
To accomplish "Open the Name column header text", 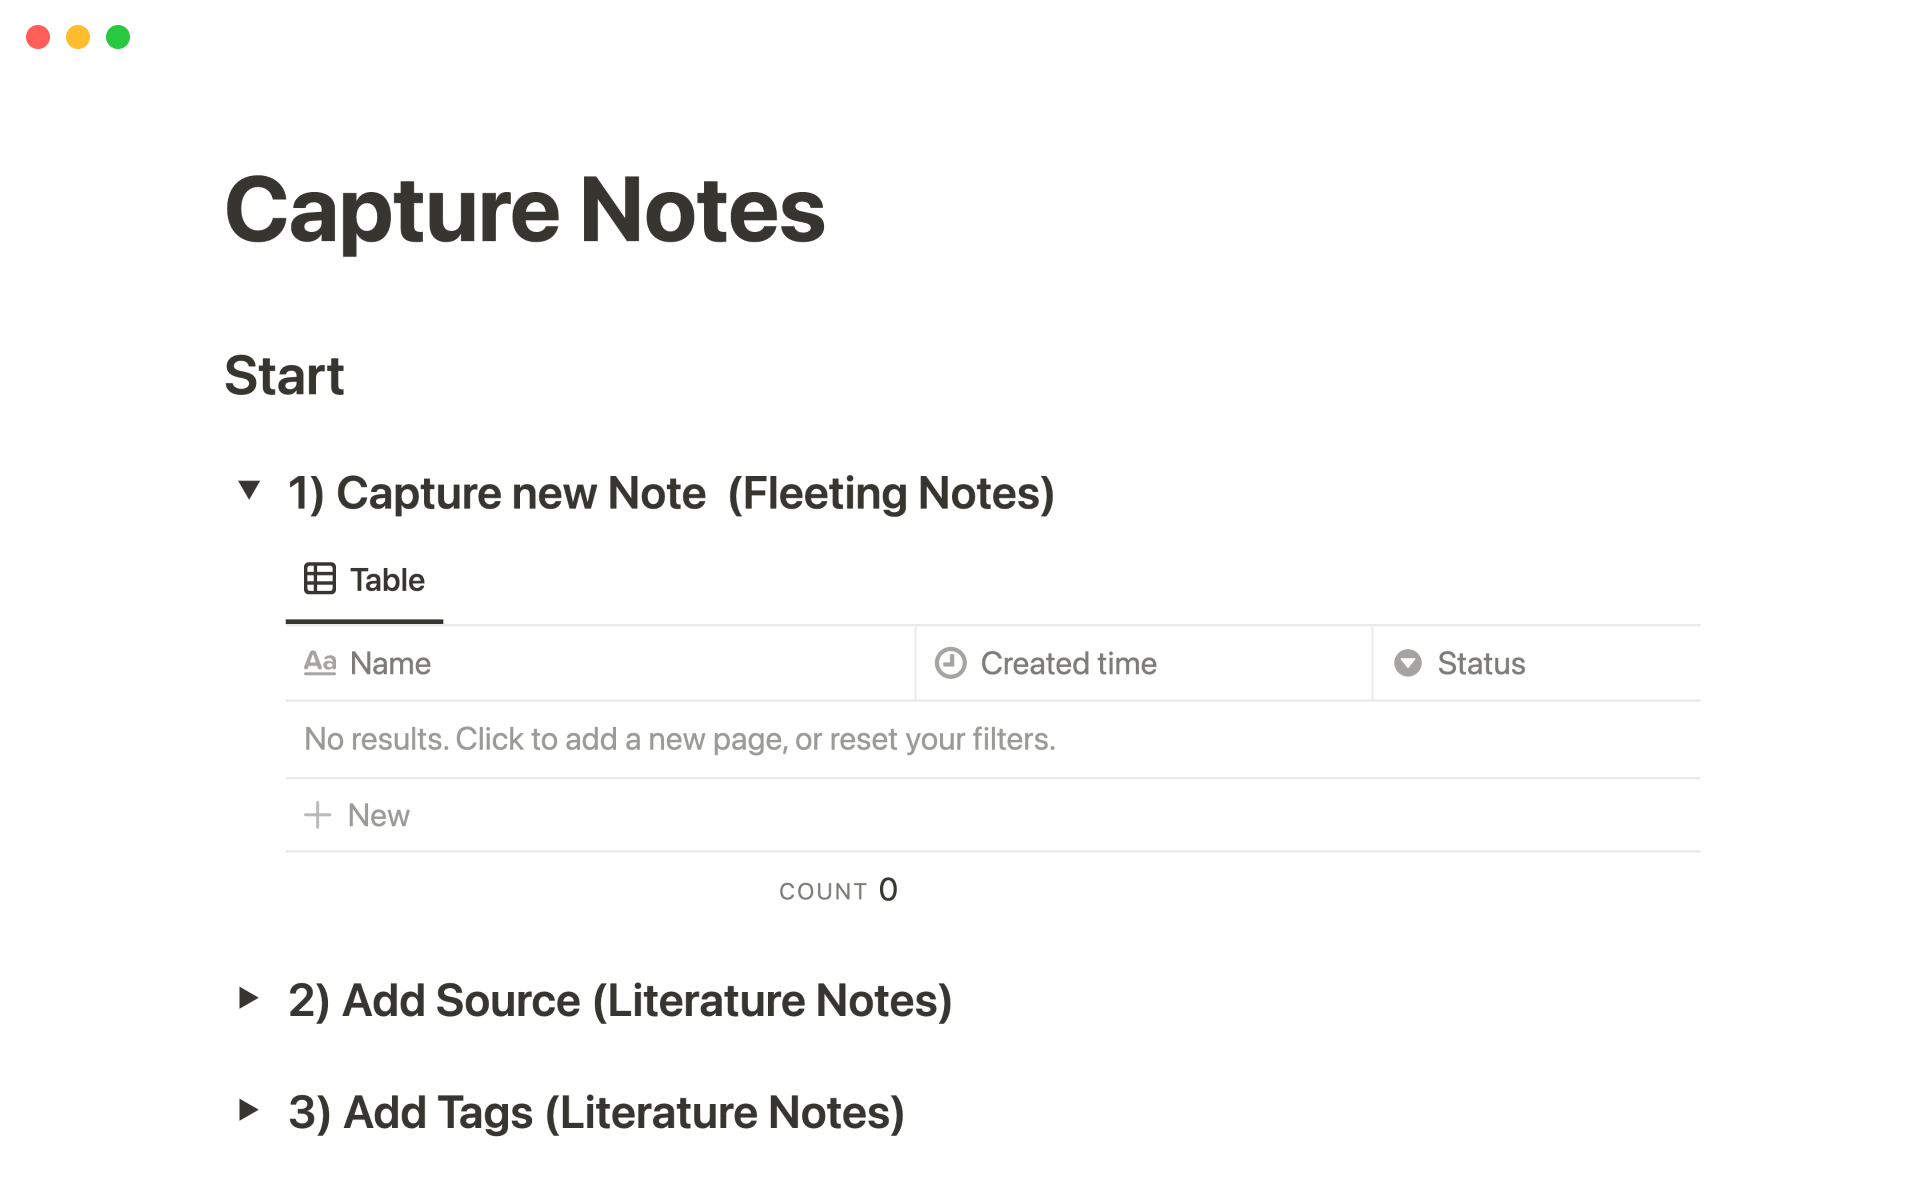I will pos(390,664).
